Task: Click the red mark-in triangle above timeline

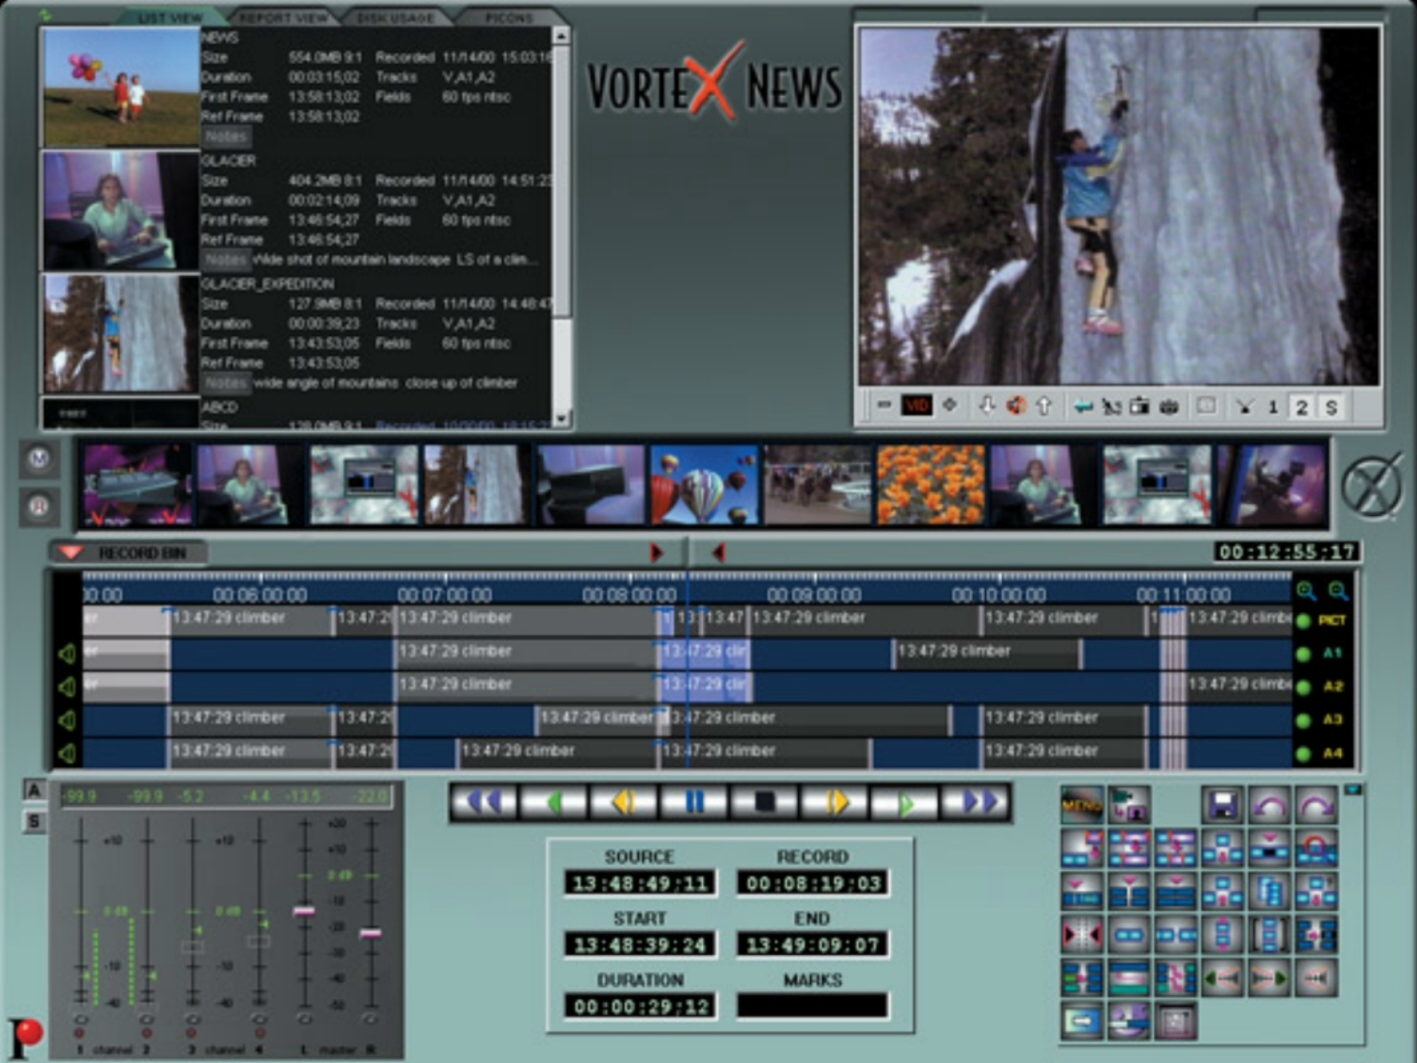Action: [x=656, y=552]
